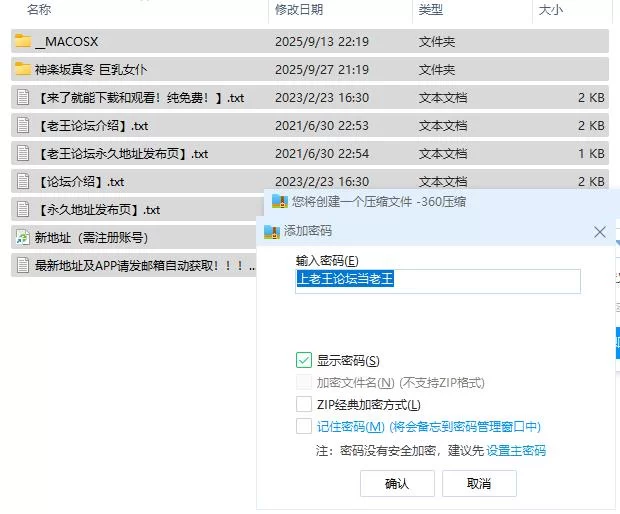Click the 添加密码 dialog title text
Image resolution: width=620 pixels, height=514 pixels.
[x=308, y=231]
